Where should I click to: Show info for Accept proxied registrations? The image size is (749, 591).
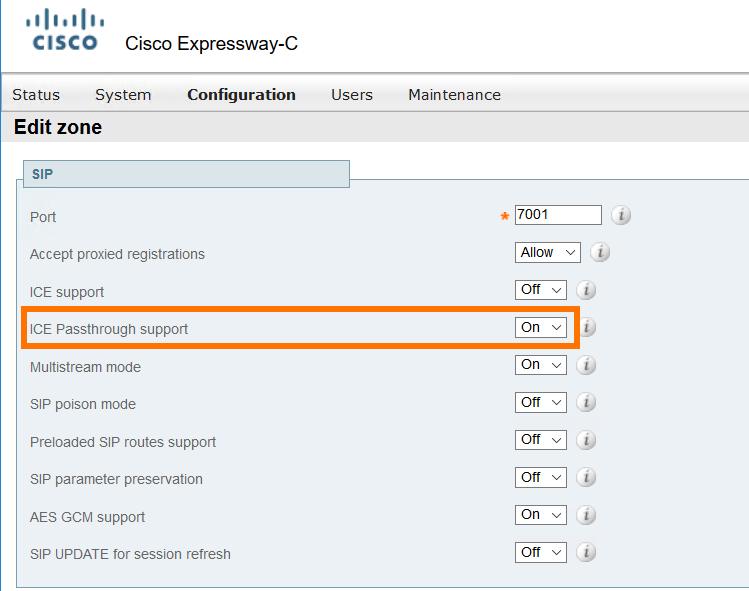point(600,252)
